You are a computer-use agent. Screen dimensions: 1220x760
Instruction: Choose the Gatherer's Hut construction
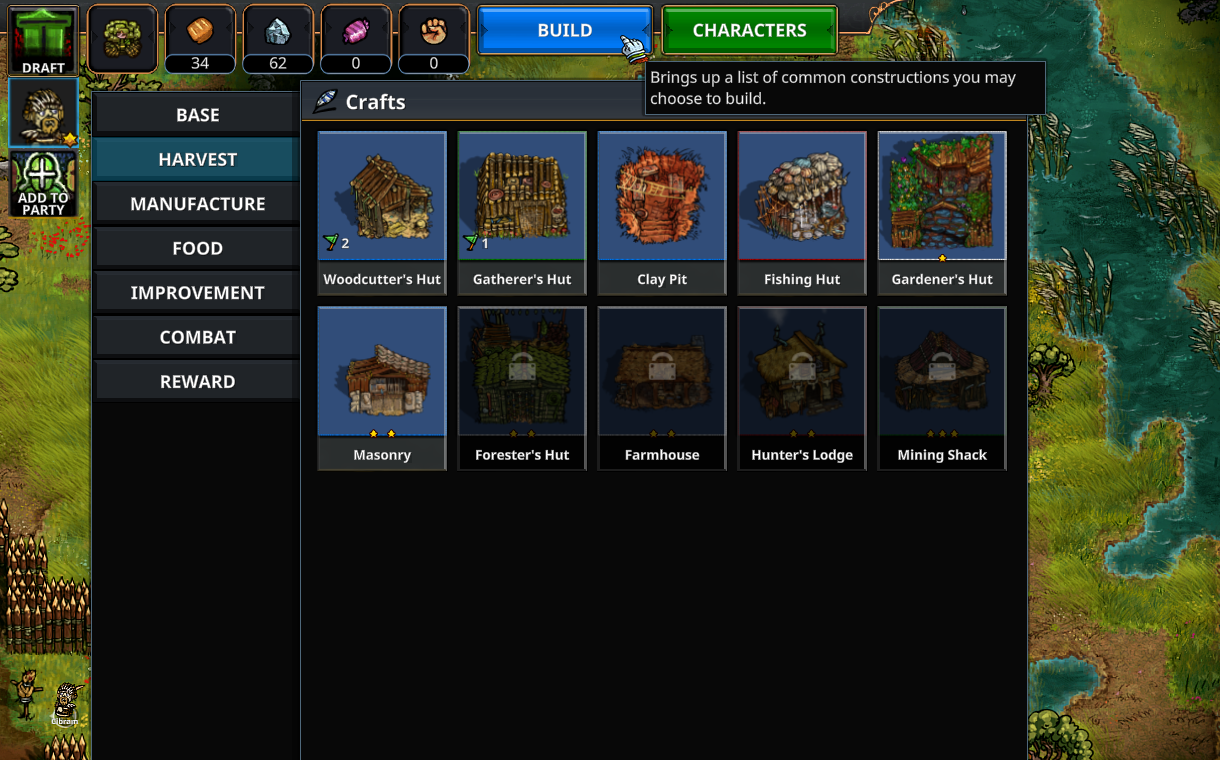[522, 213]
